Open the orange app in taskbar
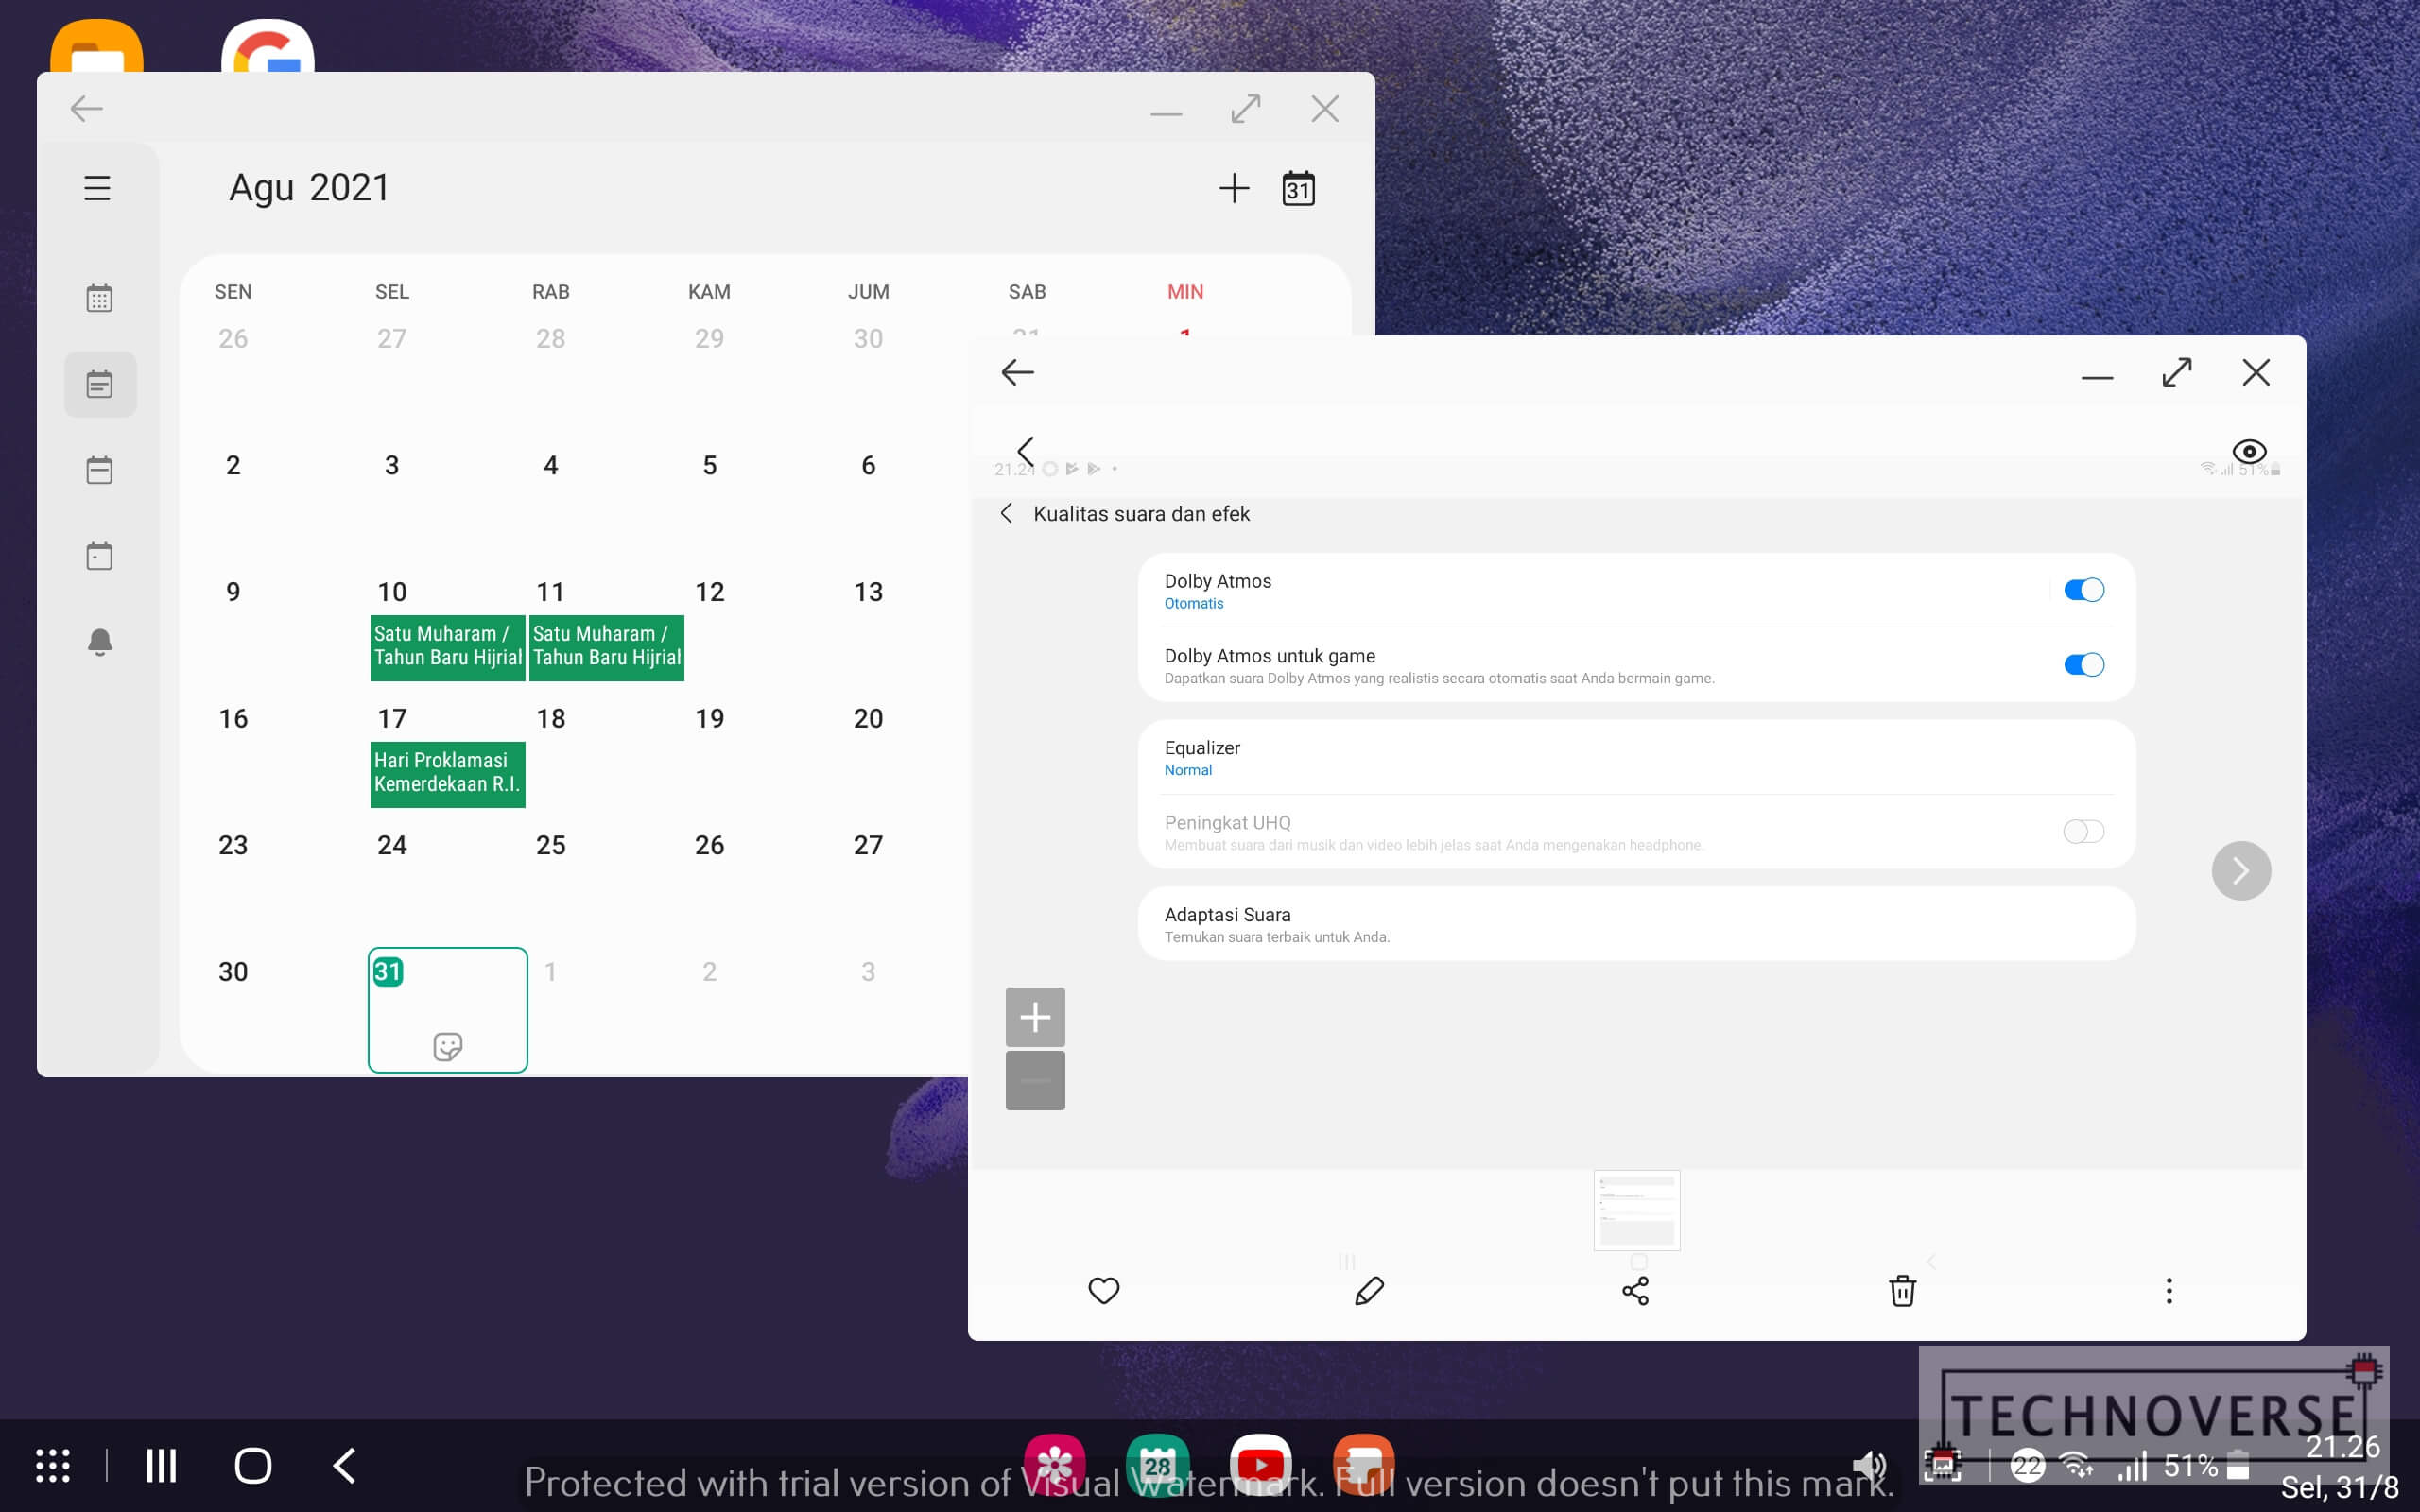Image resolution: width=2420 pixels, height=1512 pixels. [x=1363, y=1465]
